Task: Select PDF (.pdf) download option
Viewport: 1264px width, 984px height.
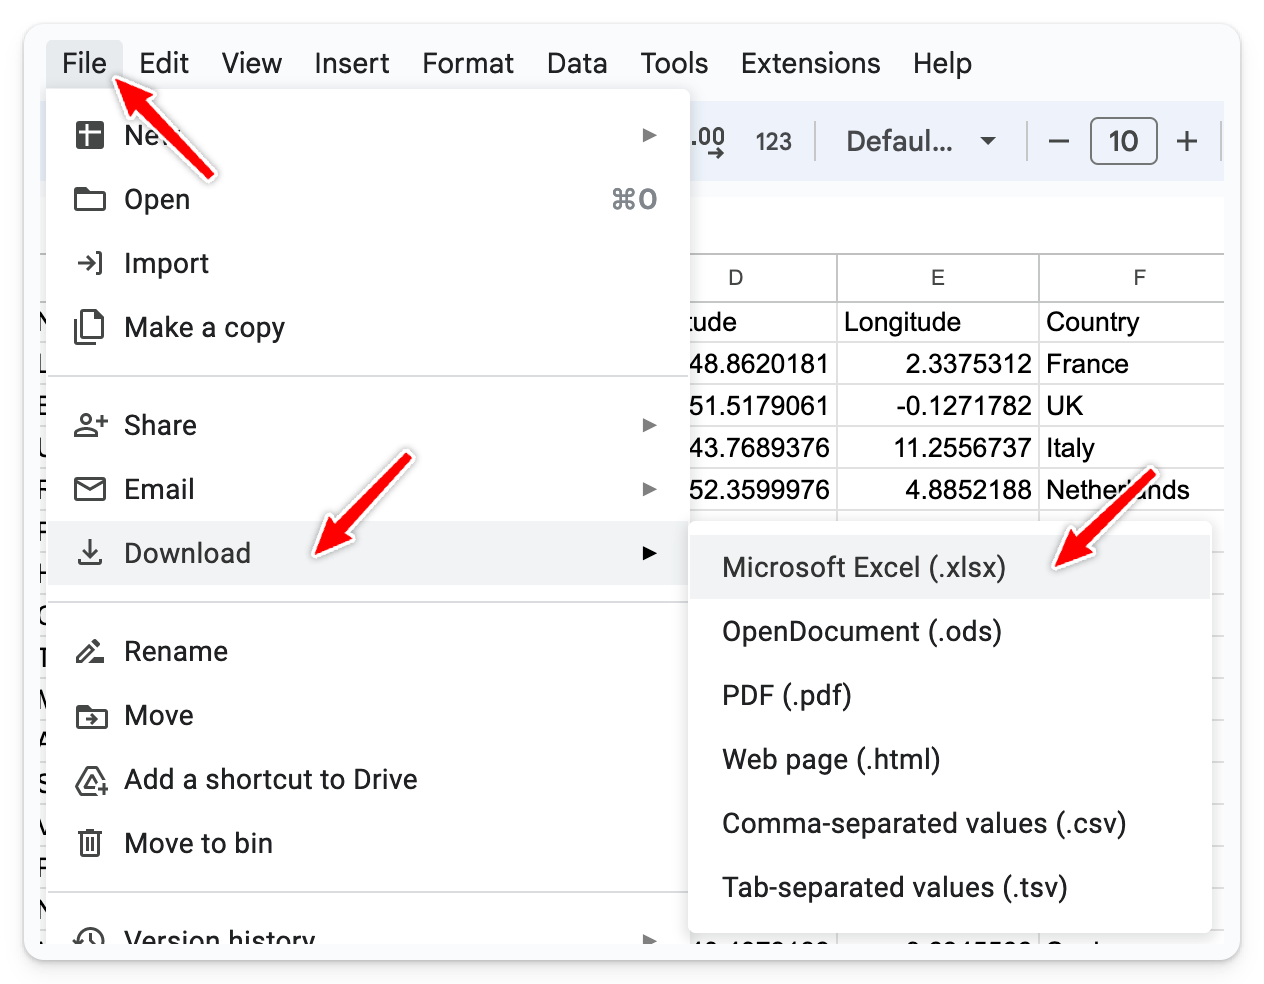Action: tap(787, 695)
